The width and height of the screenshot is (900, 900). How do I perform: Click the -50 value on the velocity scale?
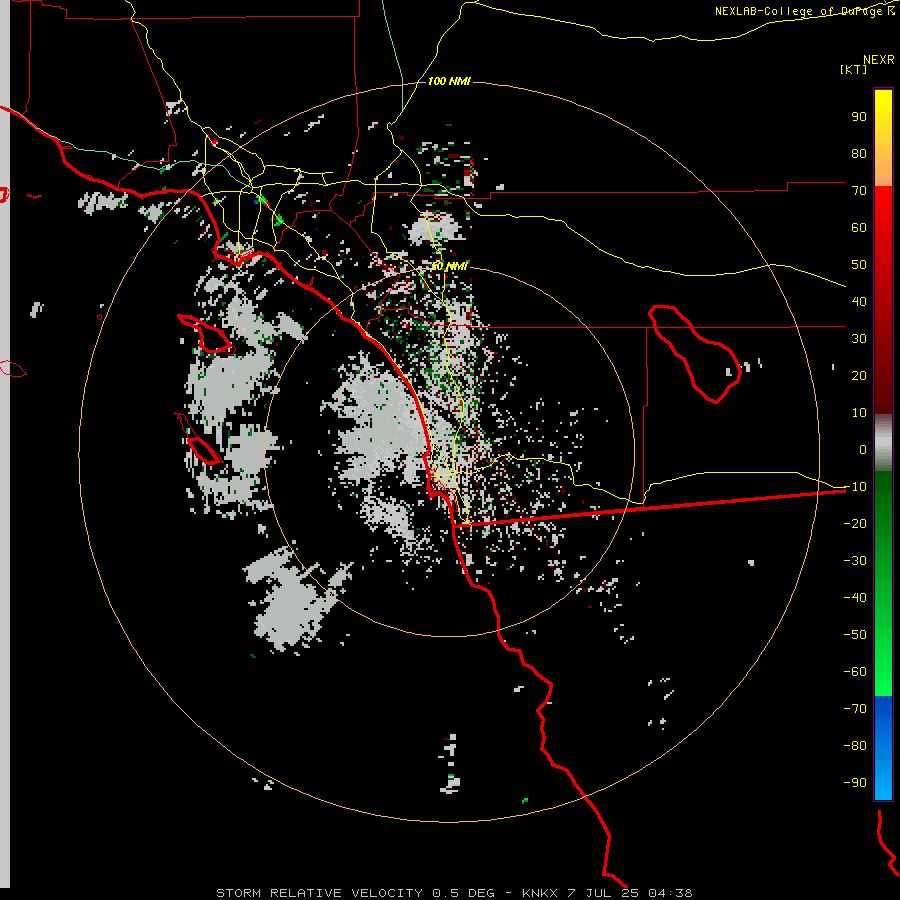coord(855,634)
